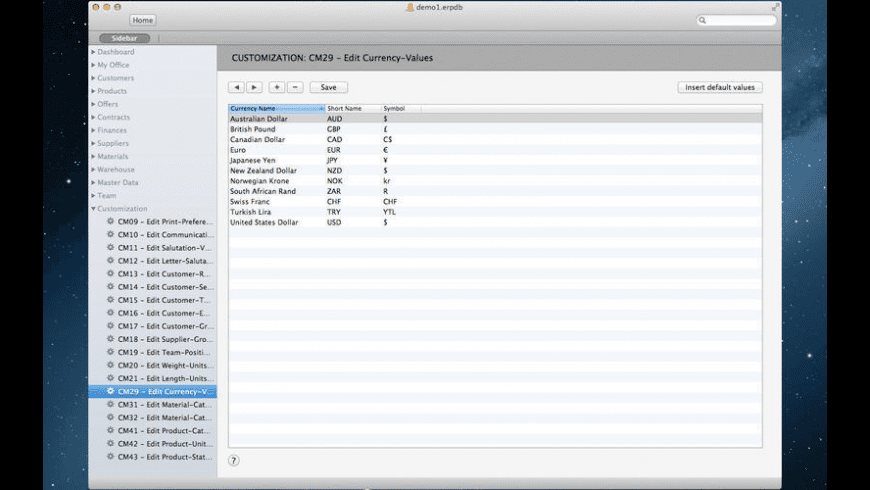Collapse the Customization section
Viewport: 870px width, 490px height.
[x=93, y=209]
